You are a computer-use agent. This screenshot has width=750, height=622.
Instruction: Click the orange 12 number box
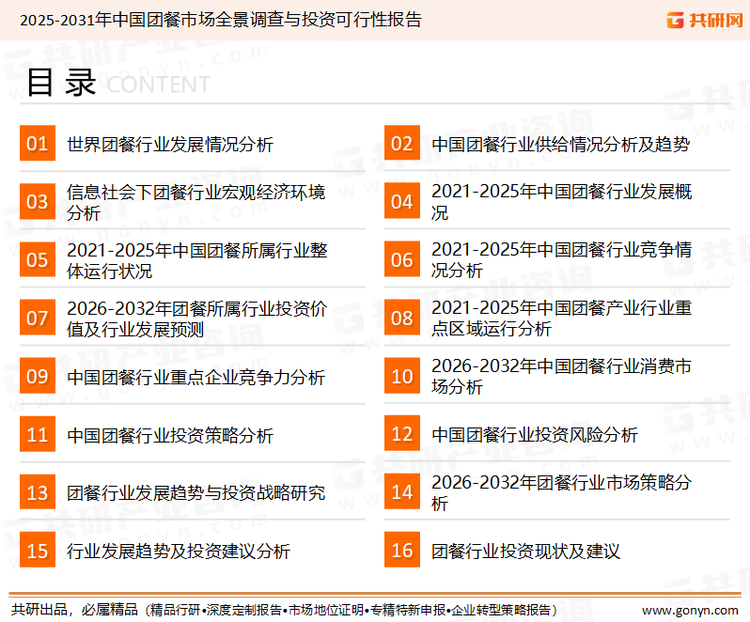(402, 433)
